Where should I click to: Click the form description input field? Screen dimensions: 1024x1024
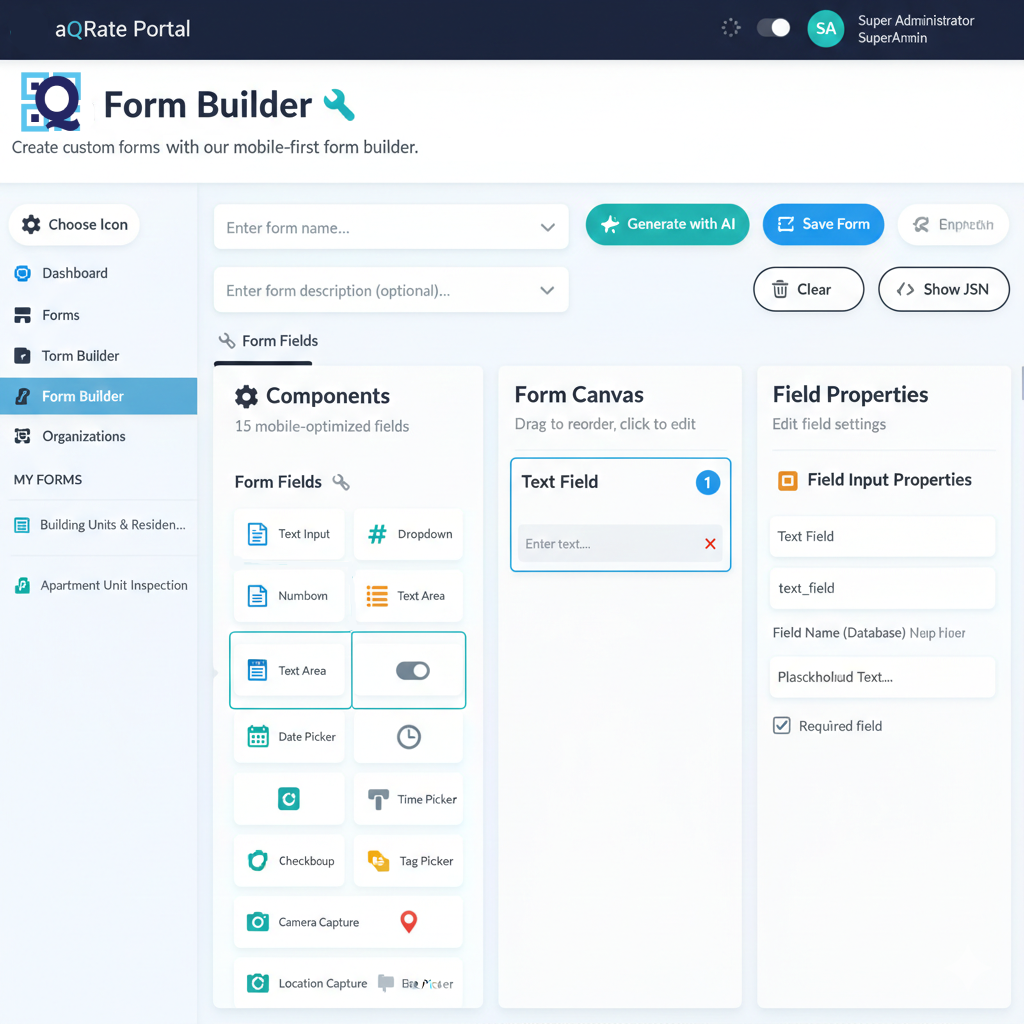coord(391,290)
